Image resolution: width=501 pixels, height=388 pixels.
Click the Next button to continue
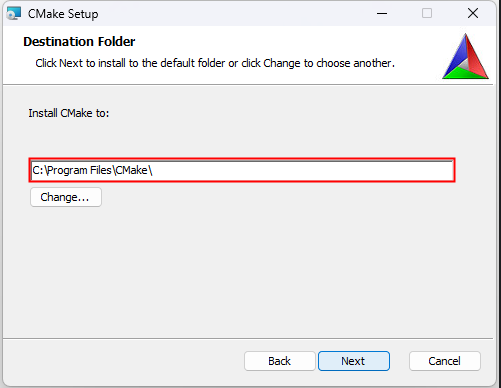[x=354, y=361]
